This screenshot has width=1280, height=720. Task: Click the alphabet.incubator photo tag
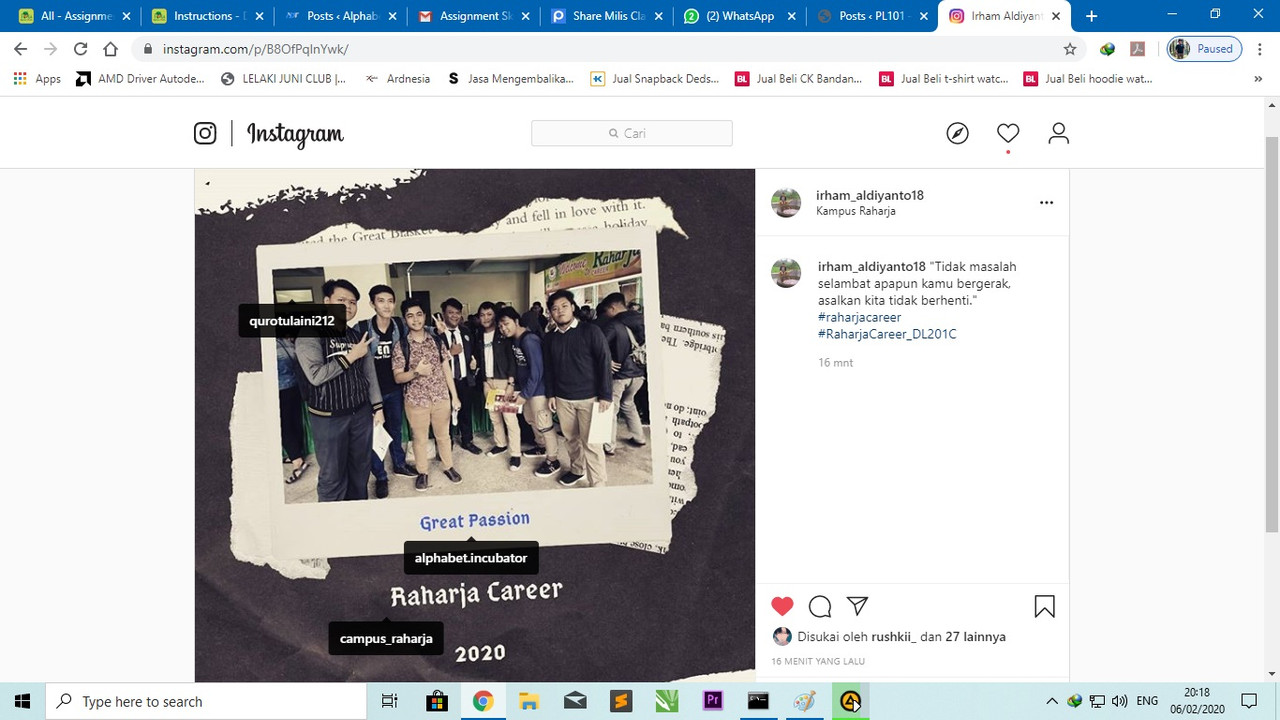click(471, 558)
